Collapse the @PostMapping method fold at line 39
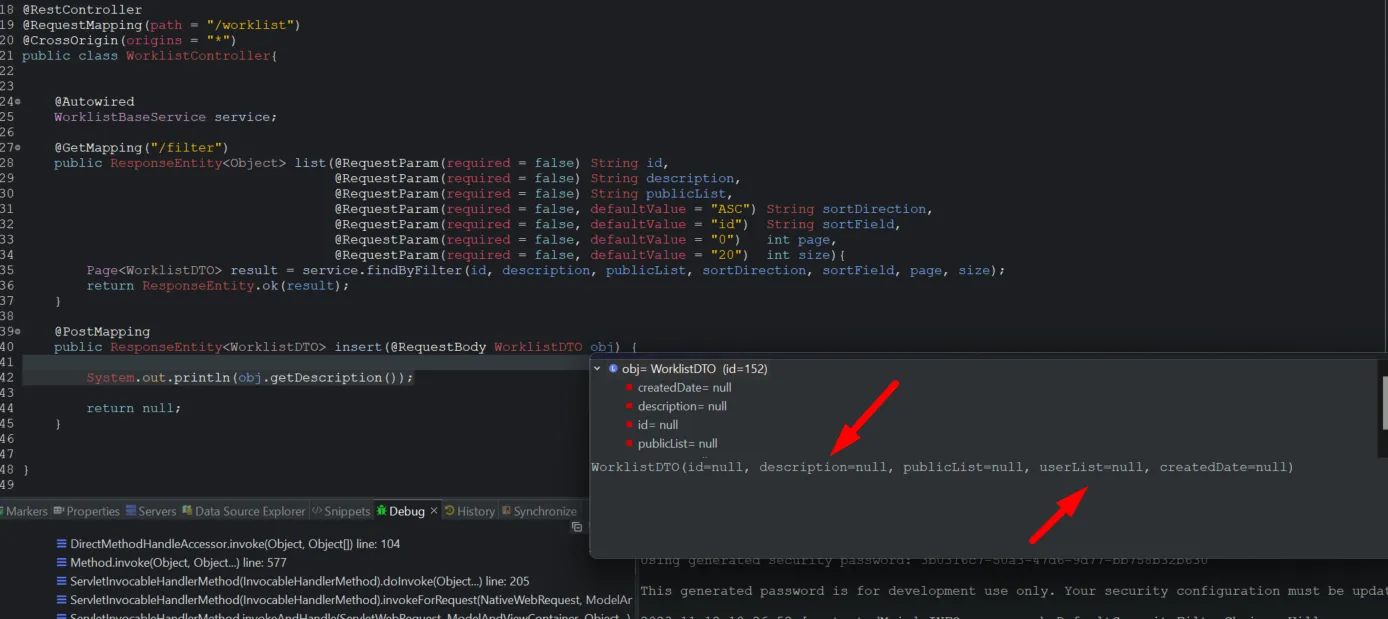 click(x=18, y=332)
